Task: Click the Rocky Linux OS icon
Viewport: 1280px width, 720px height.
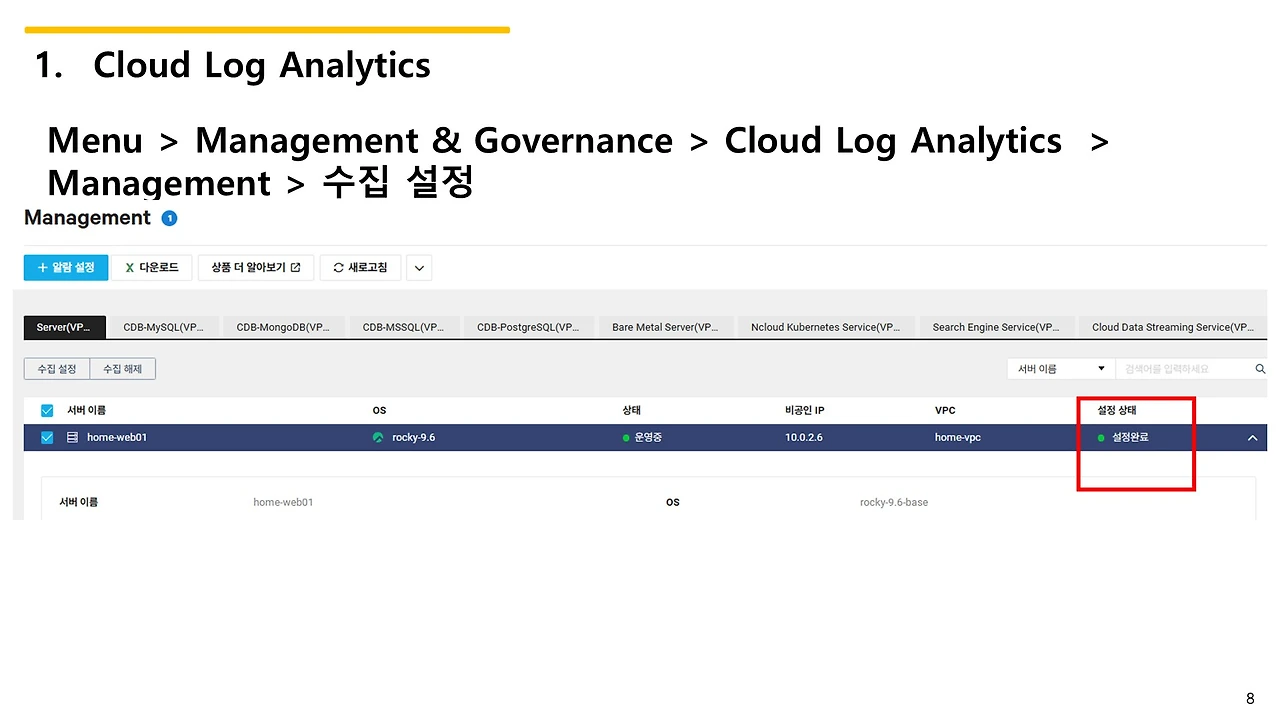Action: click(378, 437)
